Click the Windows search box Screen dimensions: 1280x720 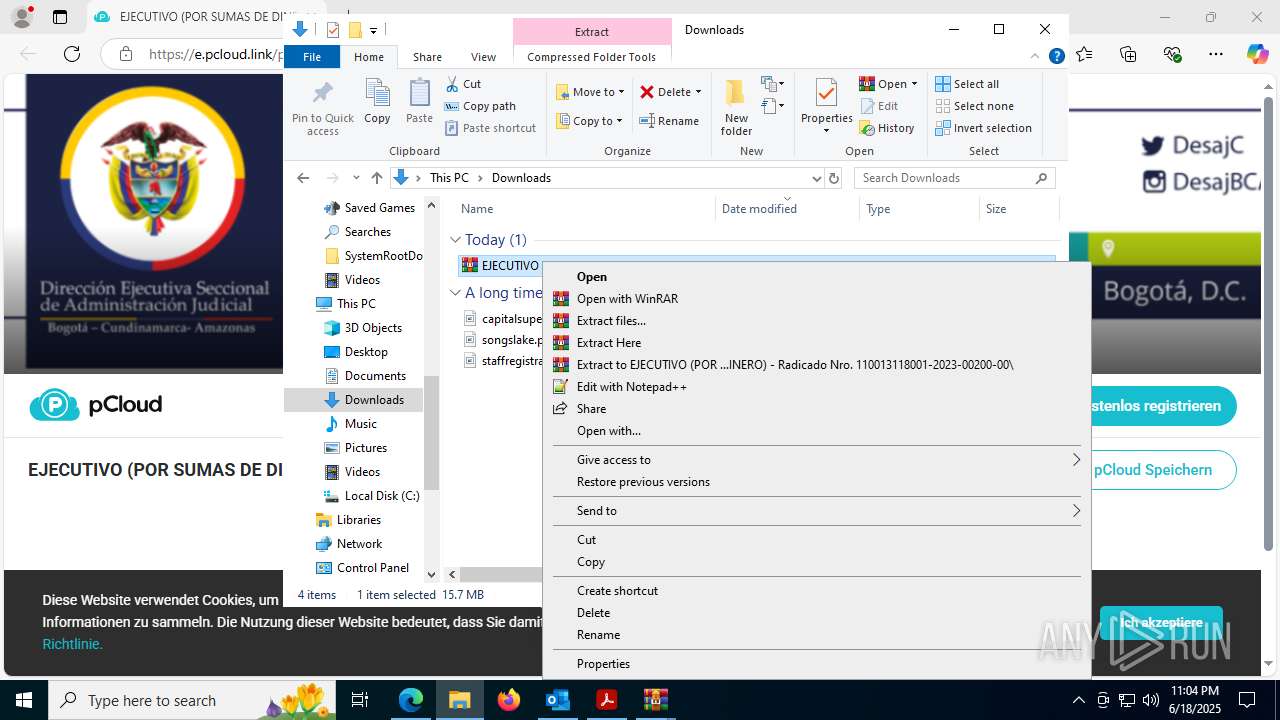pyautogui.click(x=191, y=700)
